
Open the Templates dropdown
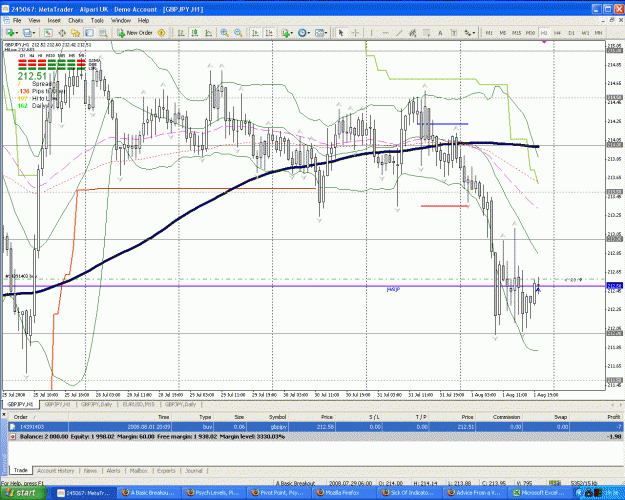[x=321, y=33]
